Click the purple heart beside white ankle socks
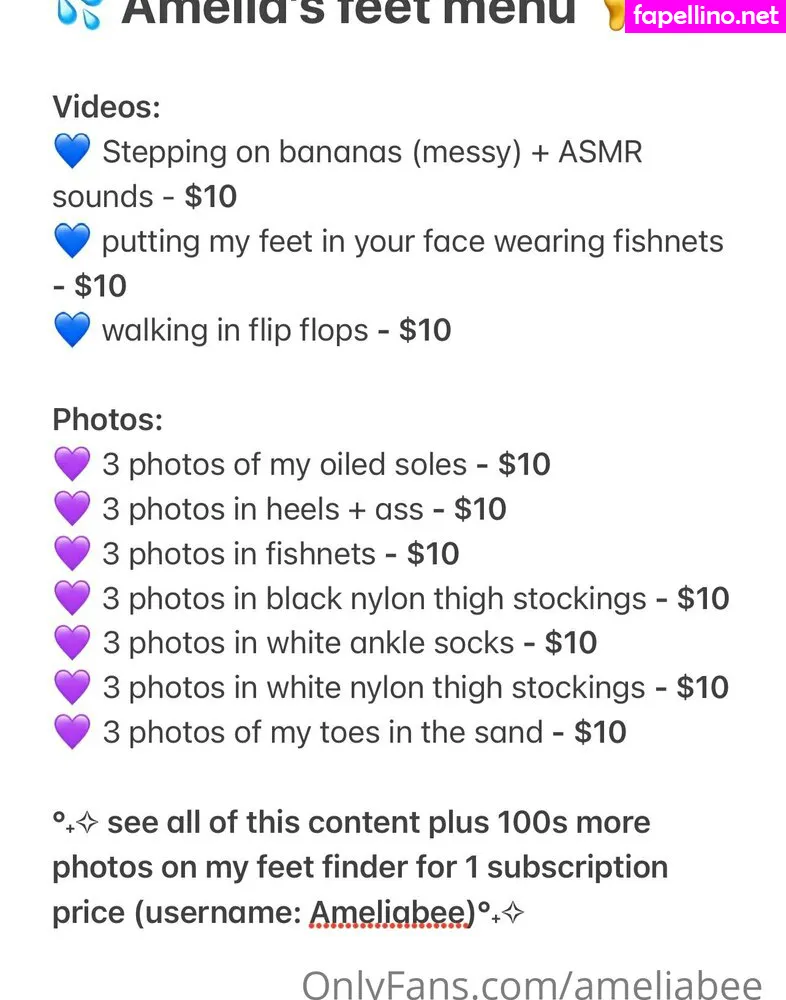This screenshot has height=1000, width=786. coord(71,643)
